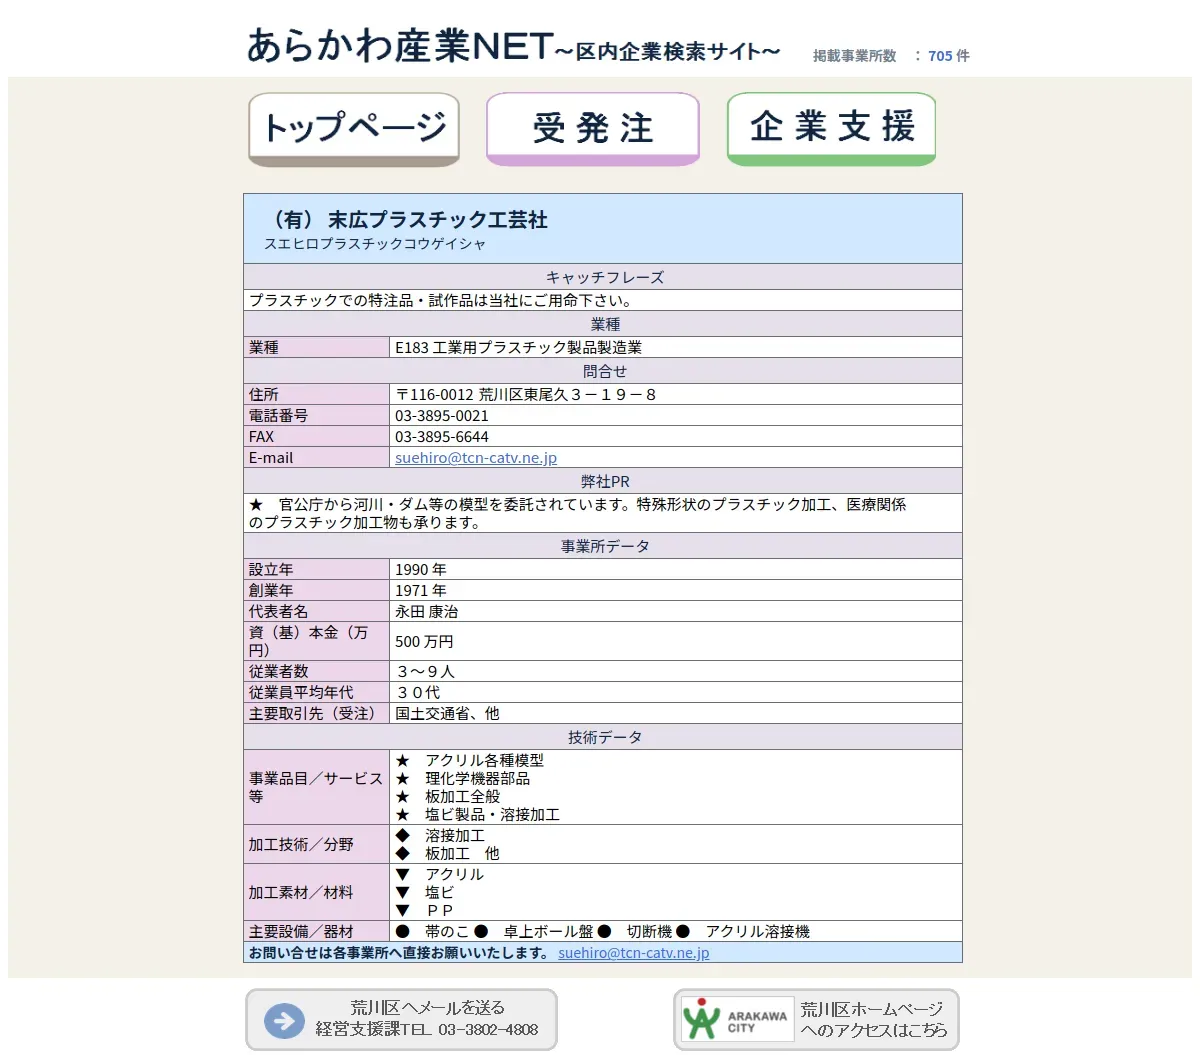The height and width of the screenshot is (1055, 1200).
Task: Click the 705 件 listed businesses count
Action: (x=949, y=56)
